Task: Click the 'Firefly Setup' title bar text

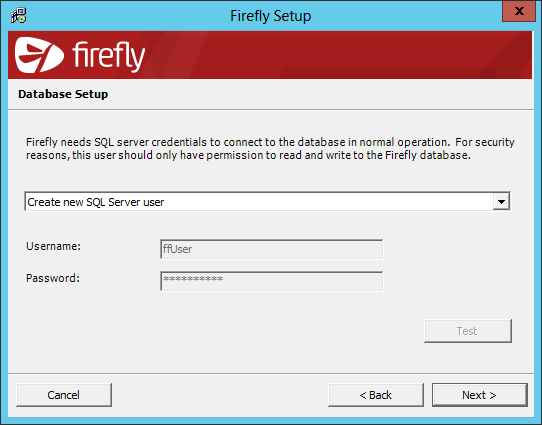Action: [x=271, y=16]
